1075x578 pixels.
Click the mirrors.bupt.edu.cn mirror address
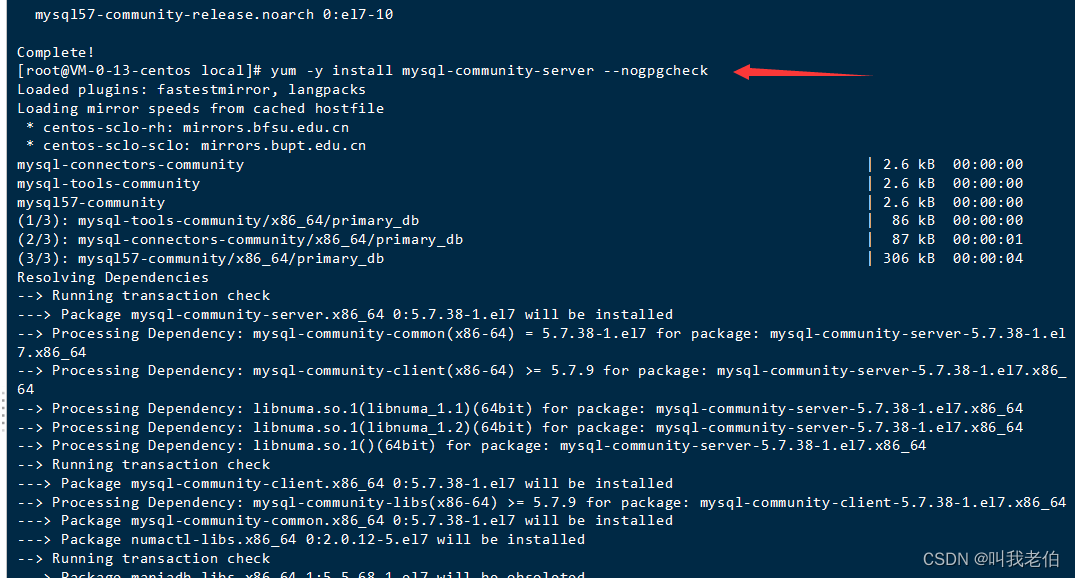pos(283,146)
